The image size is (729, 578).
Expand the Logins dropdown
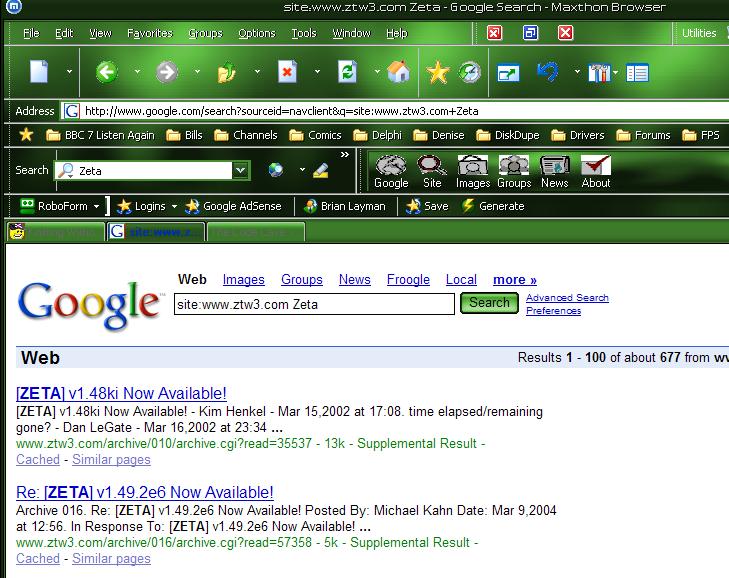pyautogui.click(x=174, y=206)
